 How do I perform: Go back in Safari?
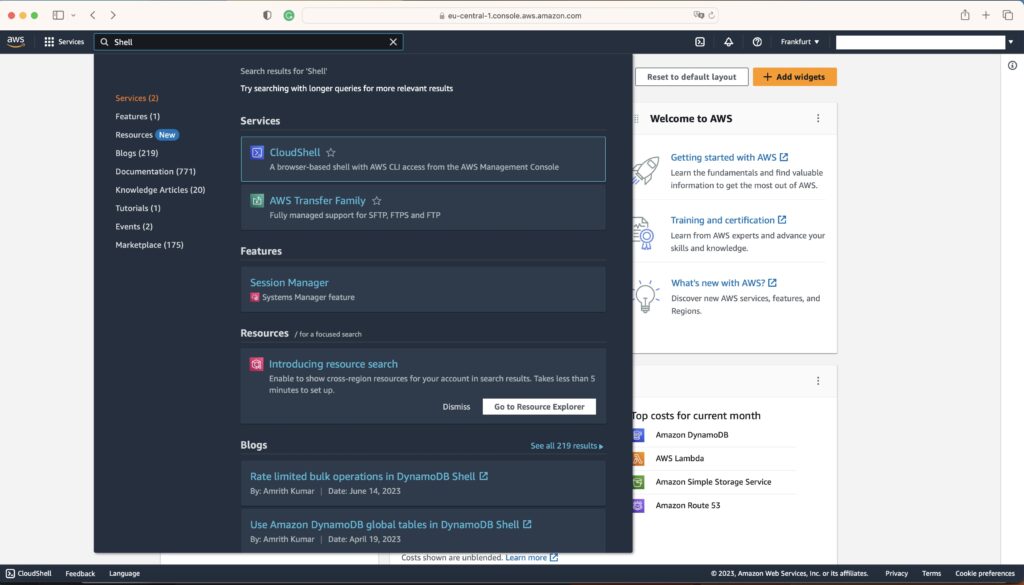93,15
